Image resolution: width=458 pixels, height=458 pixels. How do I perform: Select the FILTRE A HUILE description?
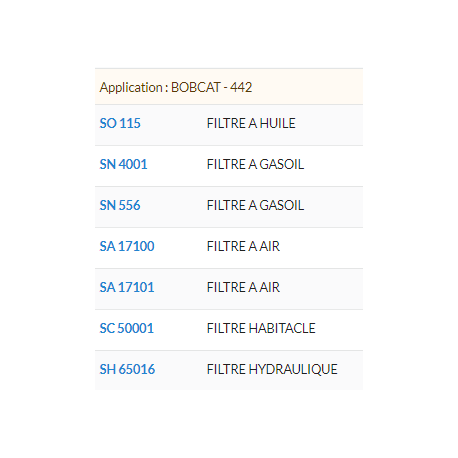tap(251, 123)
